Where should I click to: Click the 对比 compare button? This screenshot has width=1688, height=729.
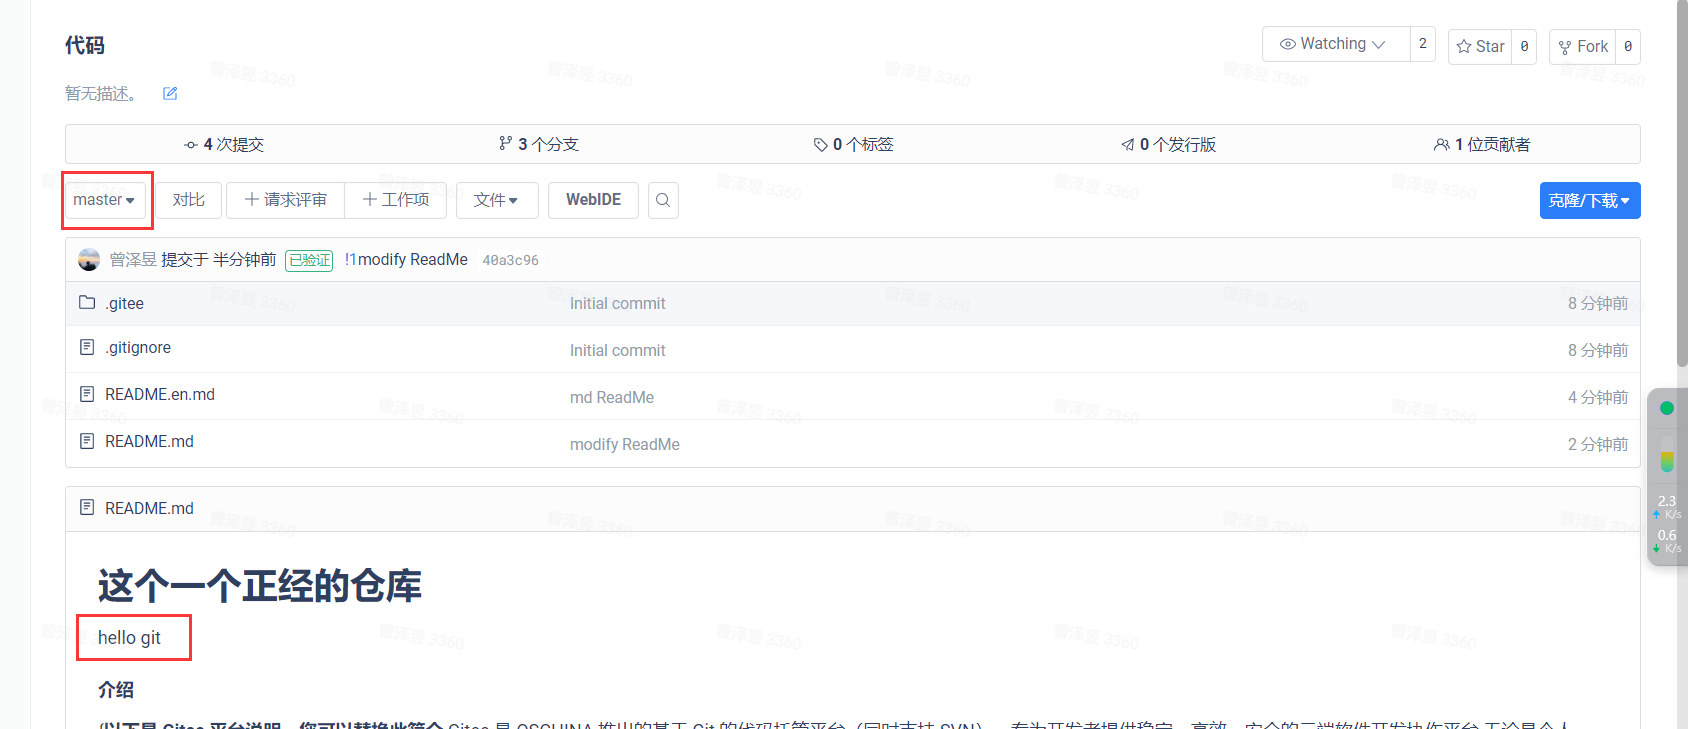189,200
